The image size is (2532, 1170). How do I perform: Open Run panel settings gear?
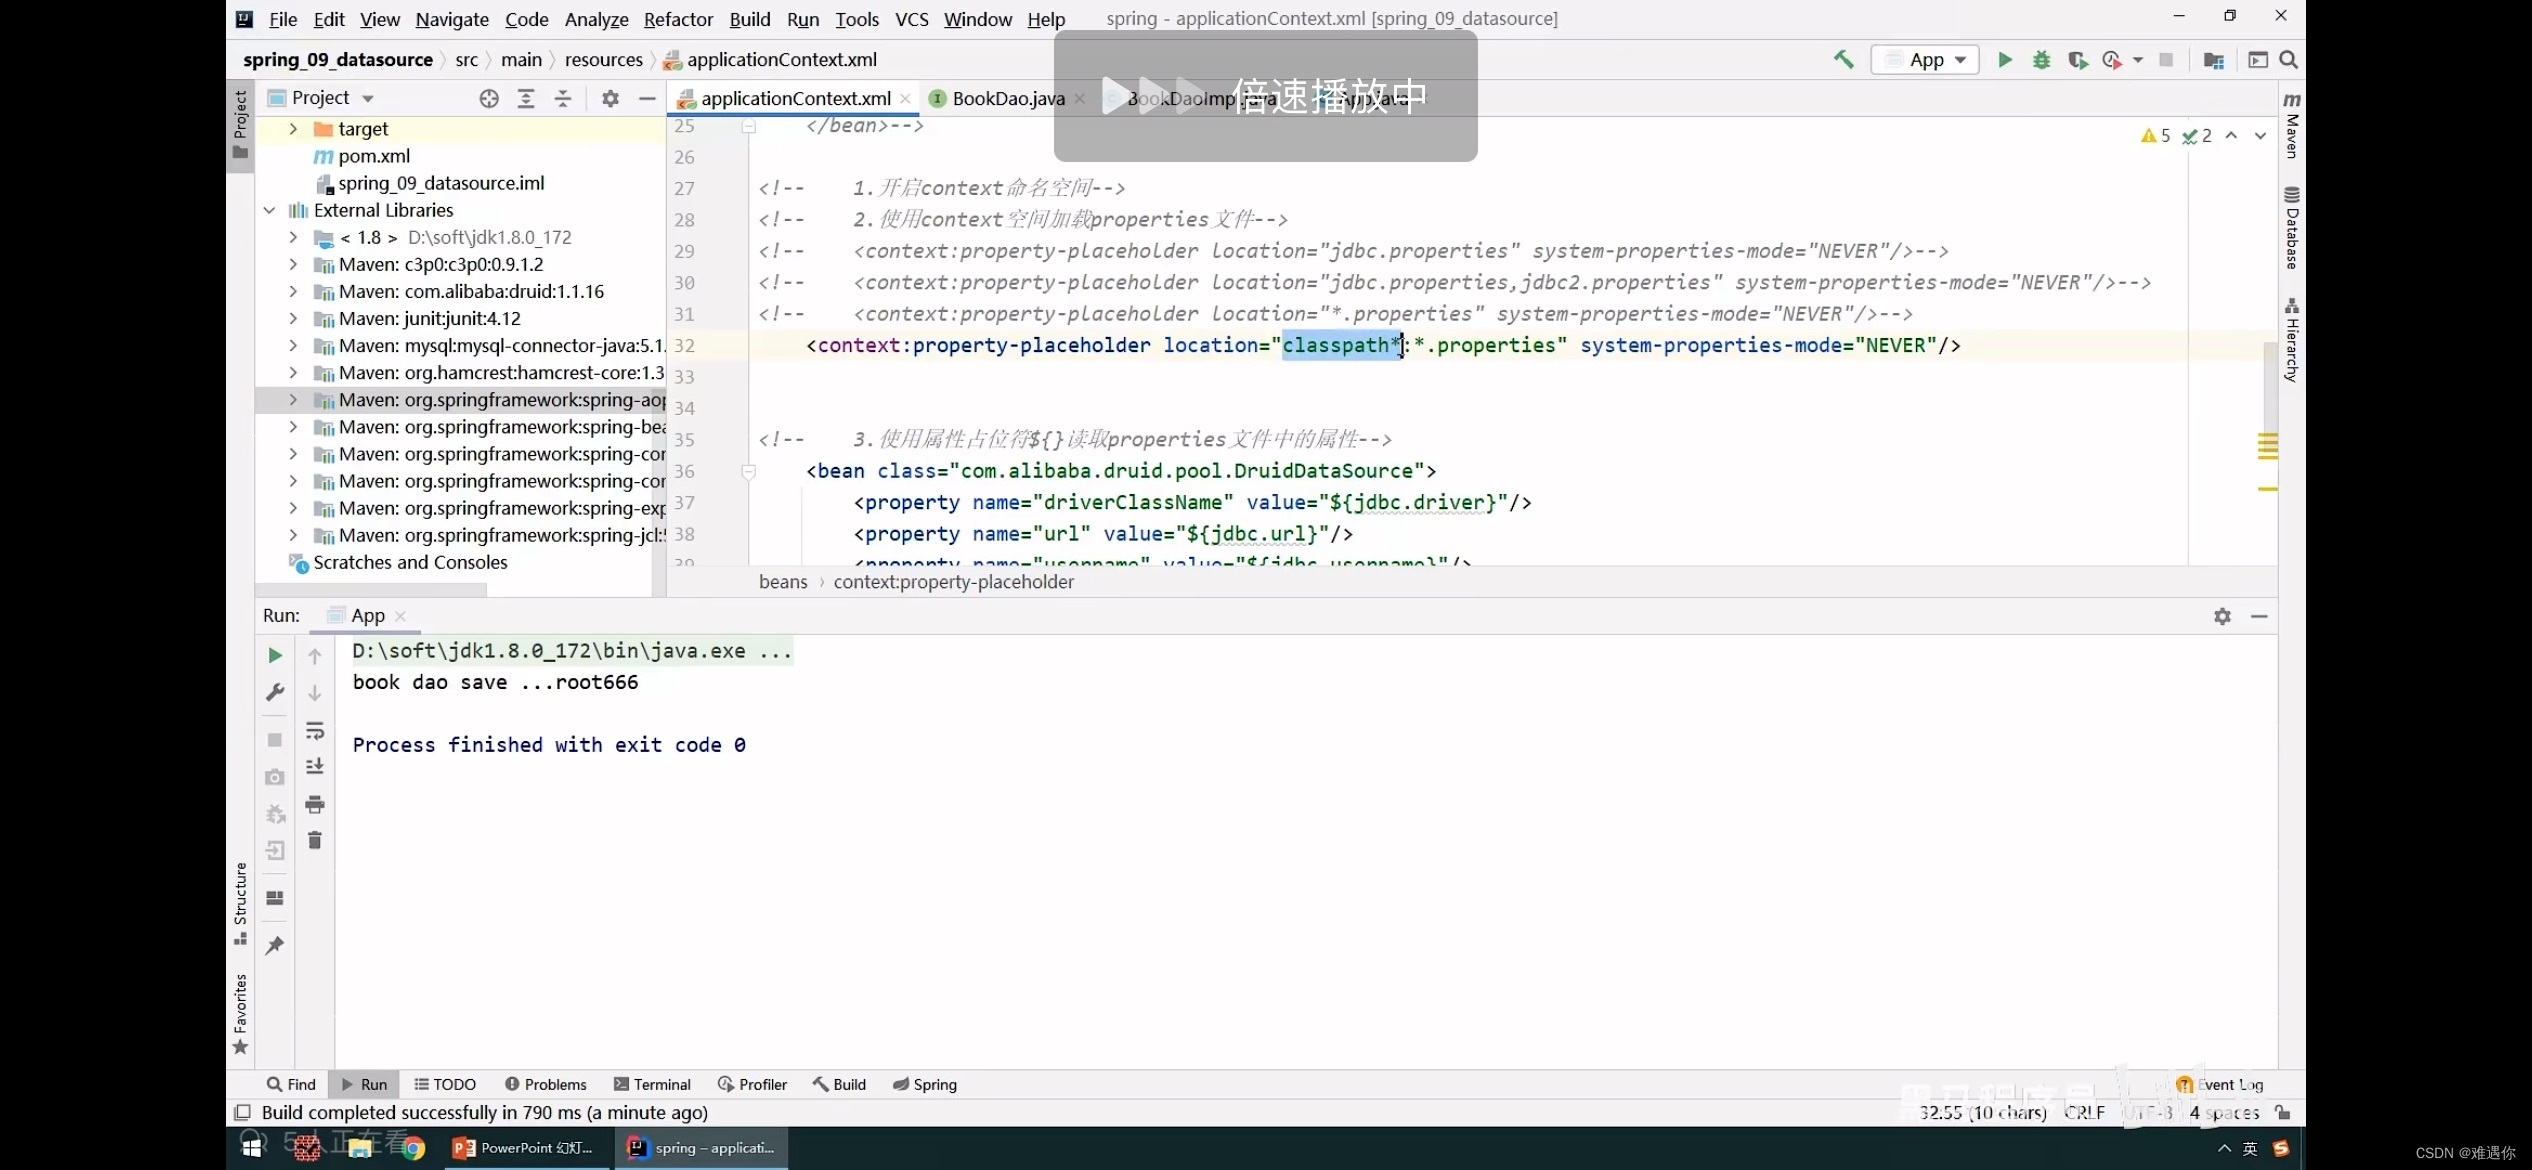click(x=2222, y=616)
